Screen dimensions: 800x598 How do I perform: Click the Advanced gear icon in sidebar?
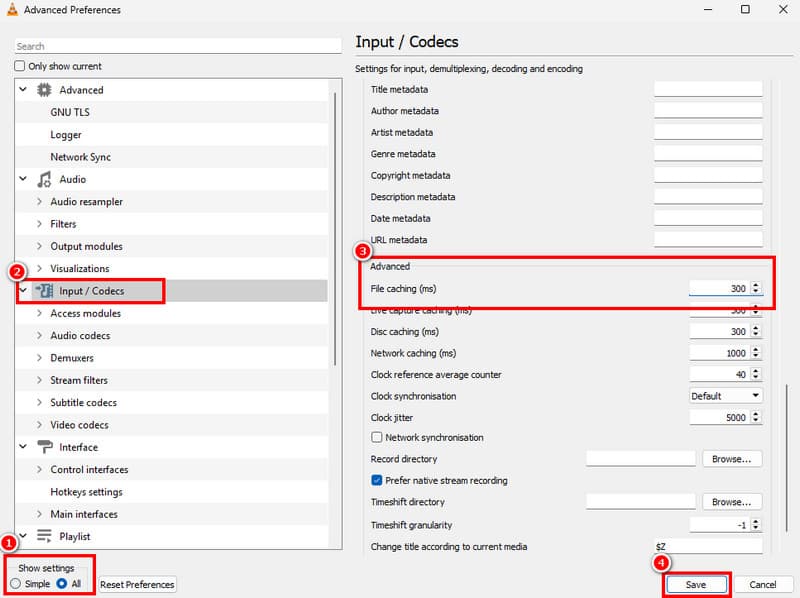[x=42, y=89]
